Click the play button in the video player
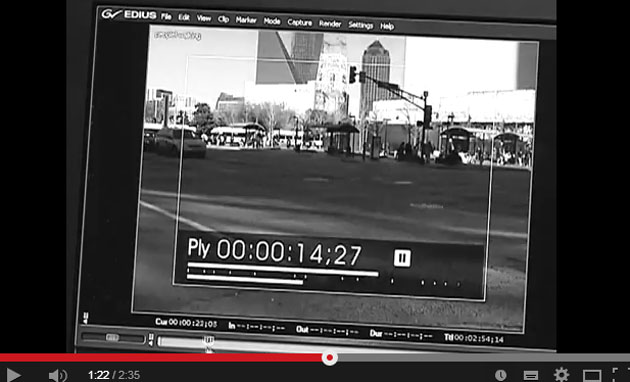Image resolution: width=630 pixels, height=382 pixels. (13, 375)
